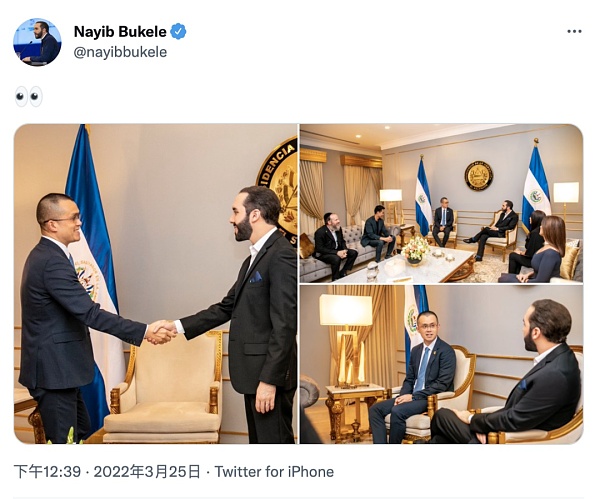Click the empty armchair in left photo
Image resolution: width=600 pixels, height=499 pixels.
tap(163, 387)
